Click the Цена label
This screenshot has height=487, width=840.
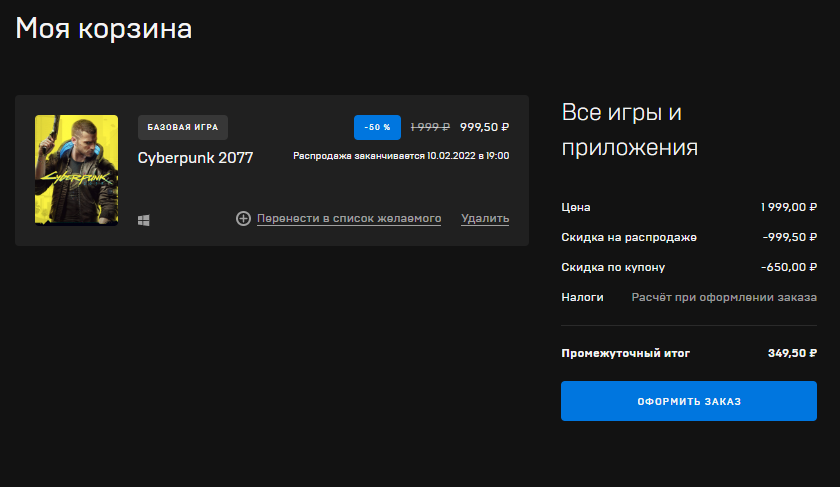[576, 207]
